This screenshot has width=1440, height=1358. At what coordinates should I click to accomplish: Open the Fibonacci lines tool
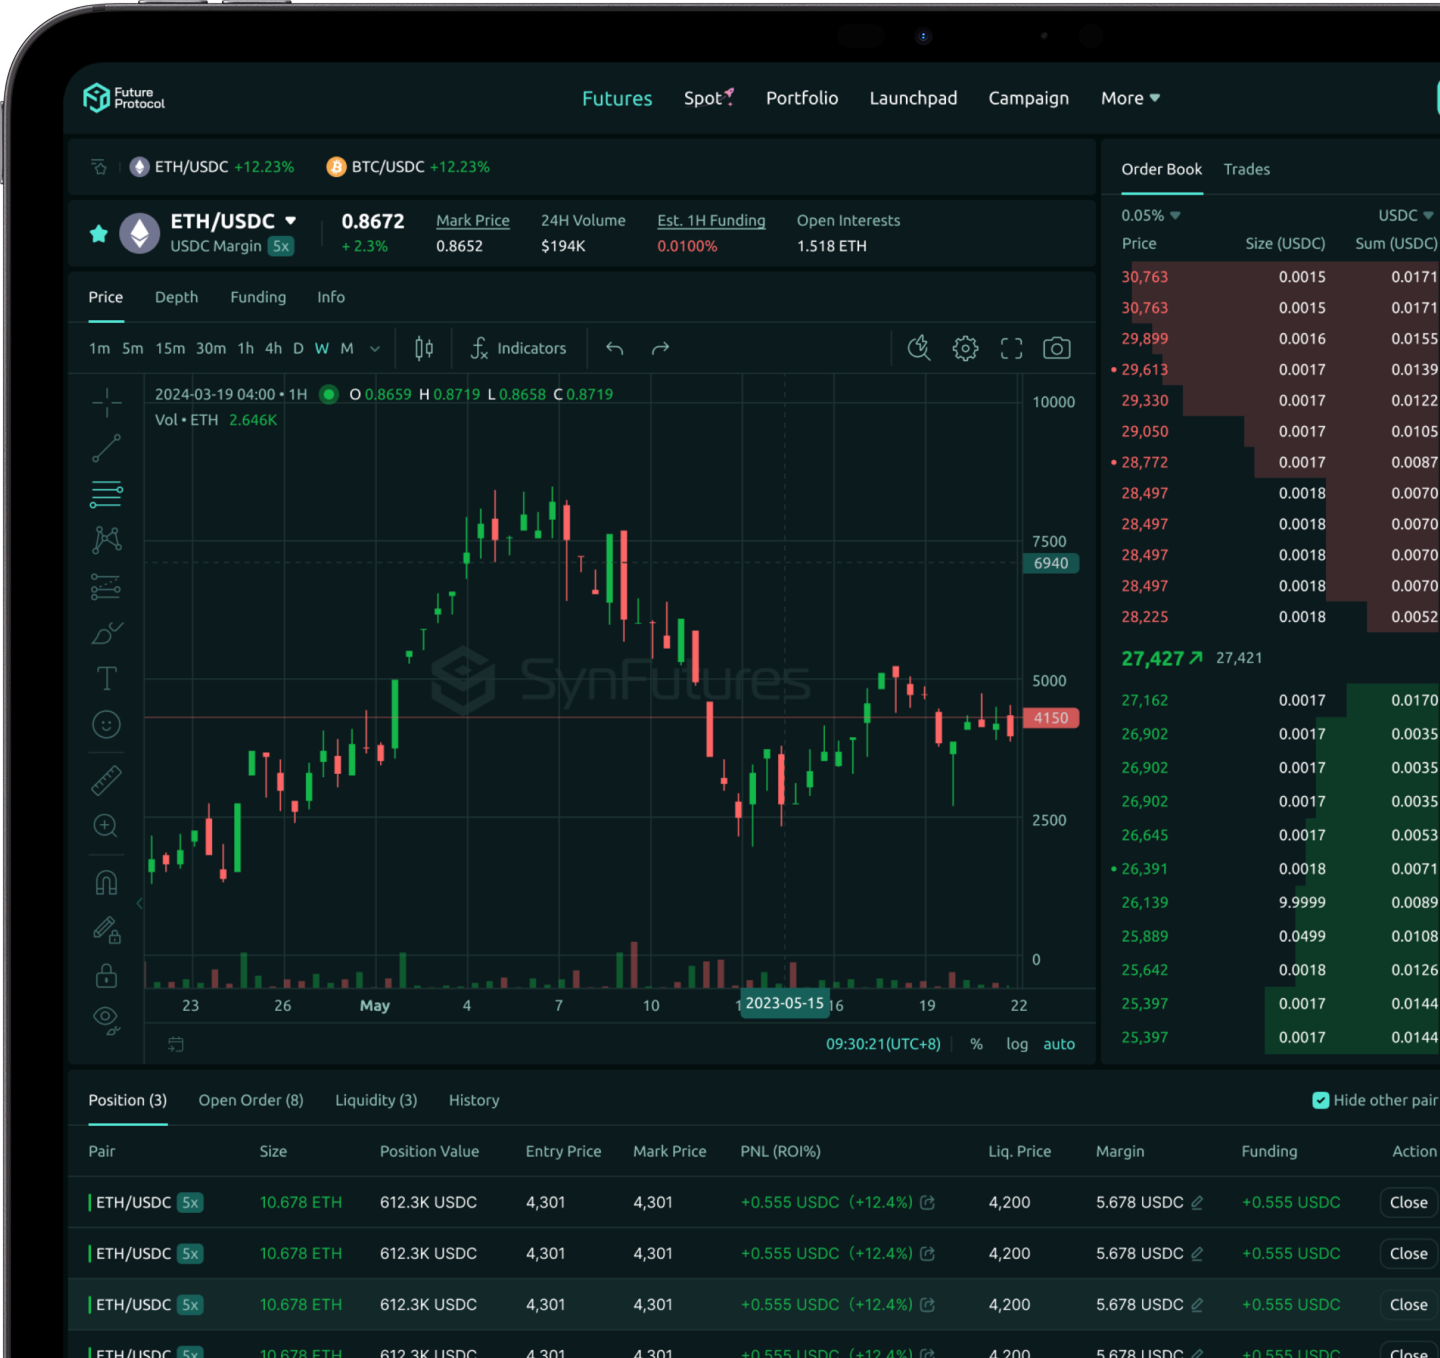106,494
